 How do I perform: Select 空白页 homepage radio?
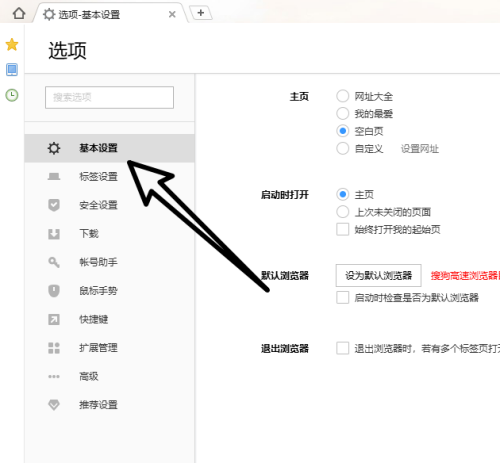tap(343, 131)
